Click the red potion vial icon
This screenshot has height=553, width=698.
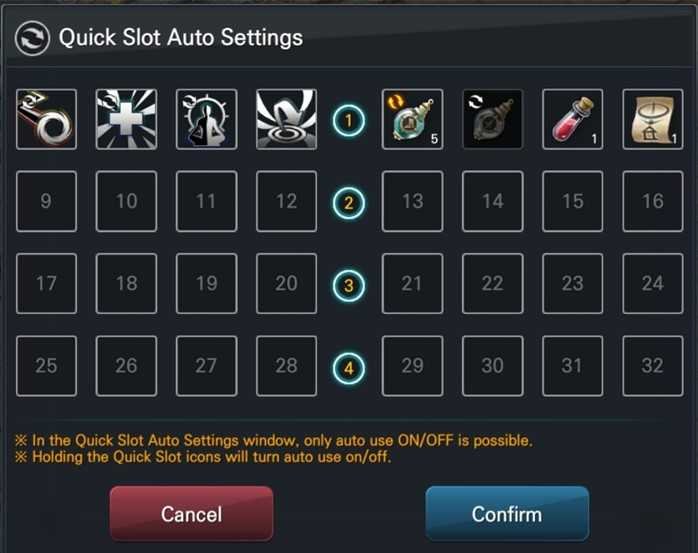[x=572, y=119]
